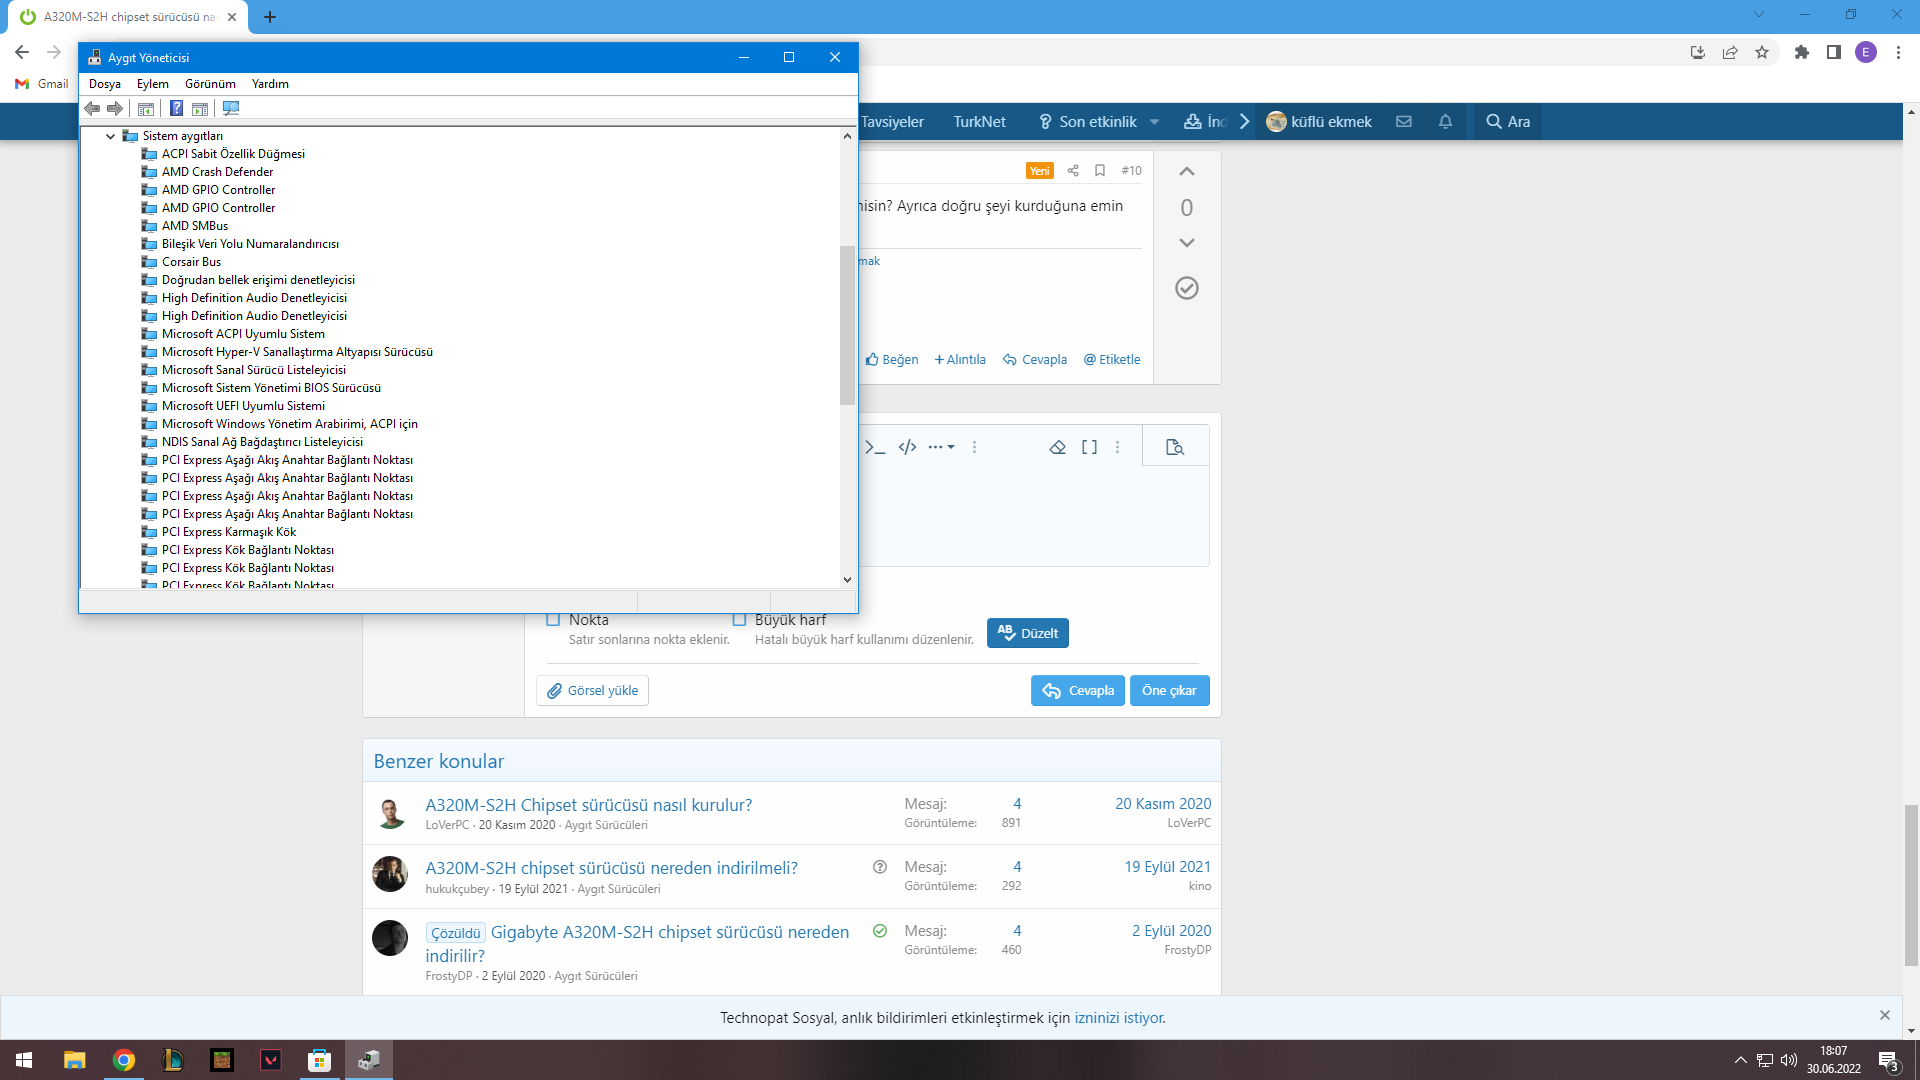
Task: Click the notifications bell icon
Action: (x=1445, y=121)
